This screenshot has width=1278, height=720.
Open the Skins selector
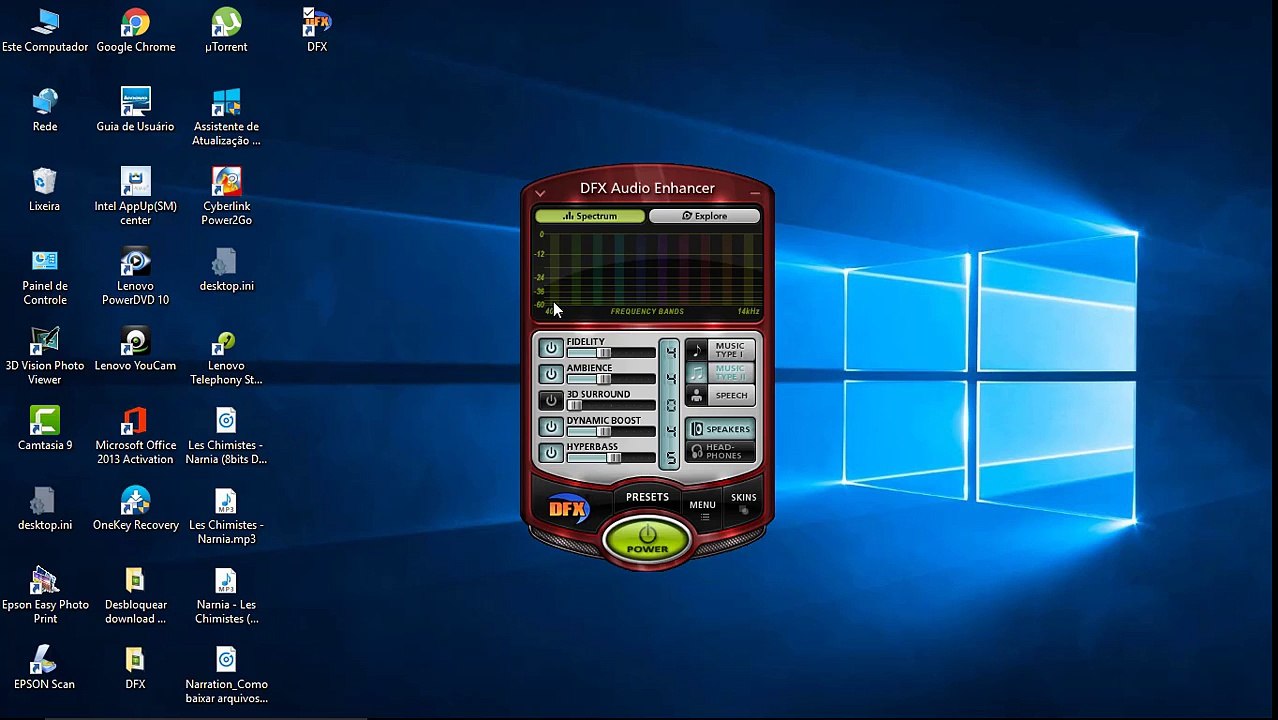[743, 502]
